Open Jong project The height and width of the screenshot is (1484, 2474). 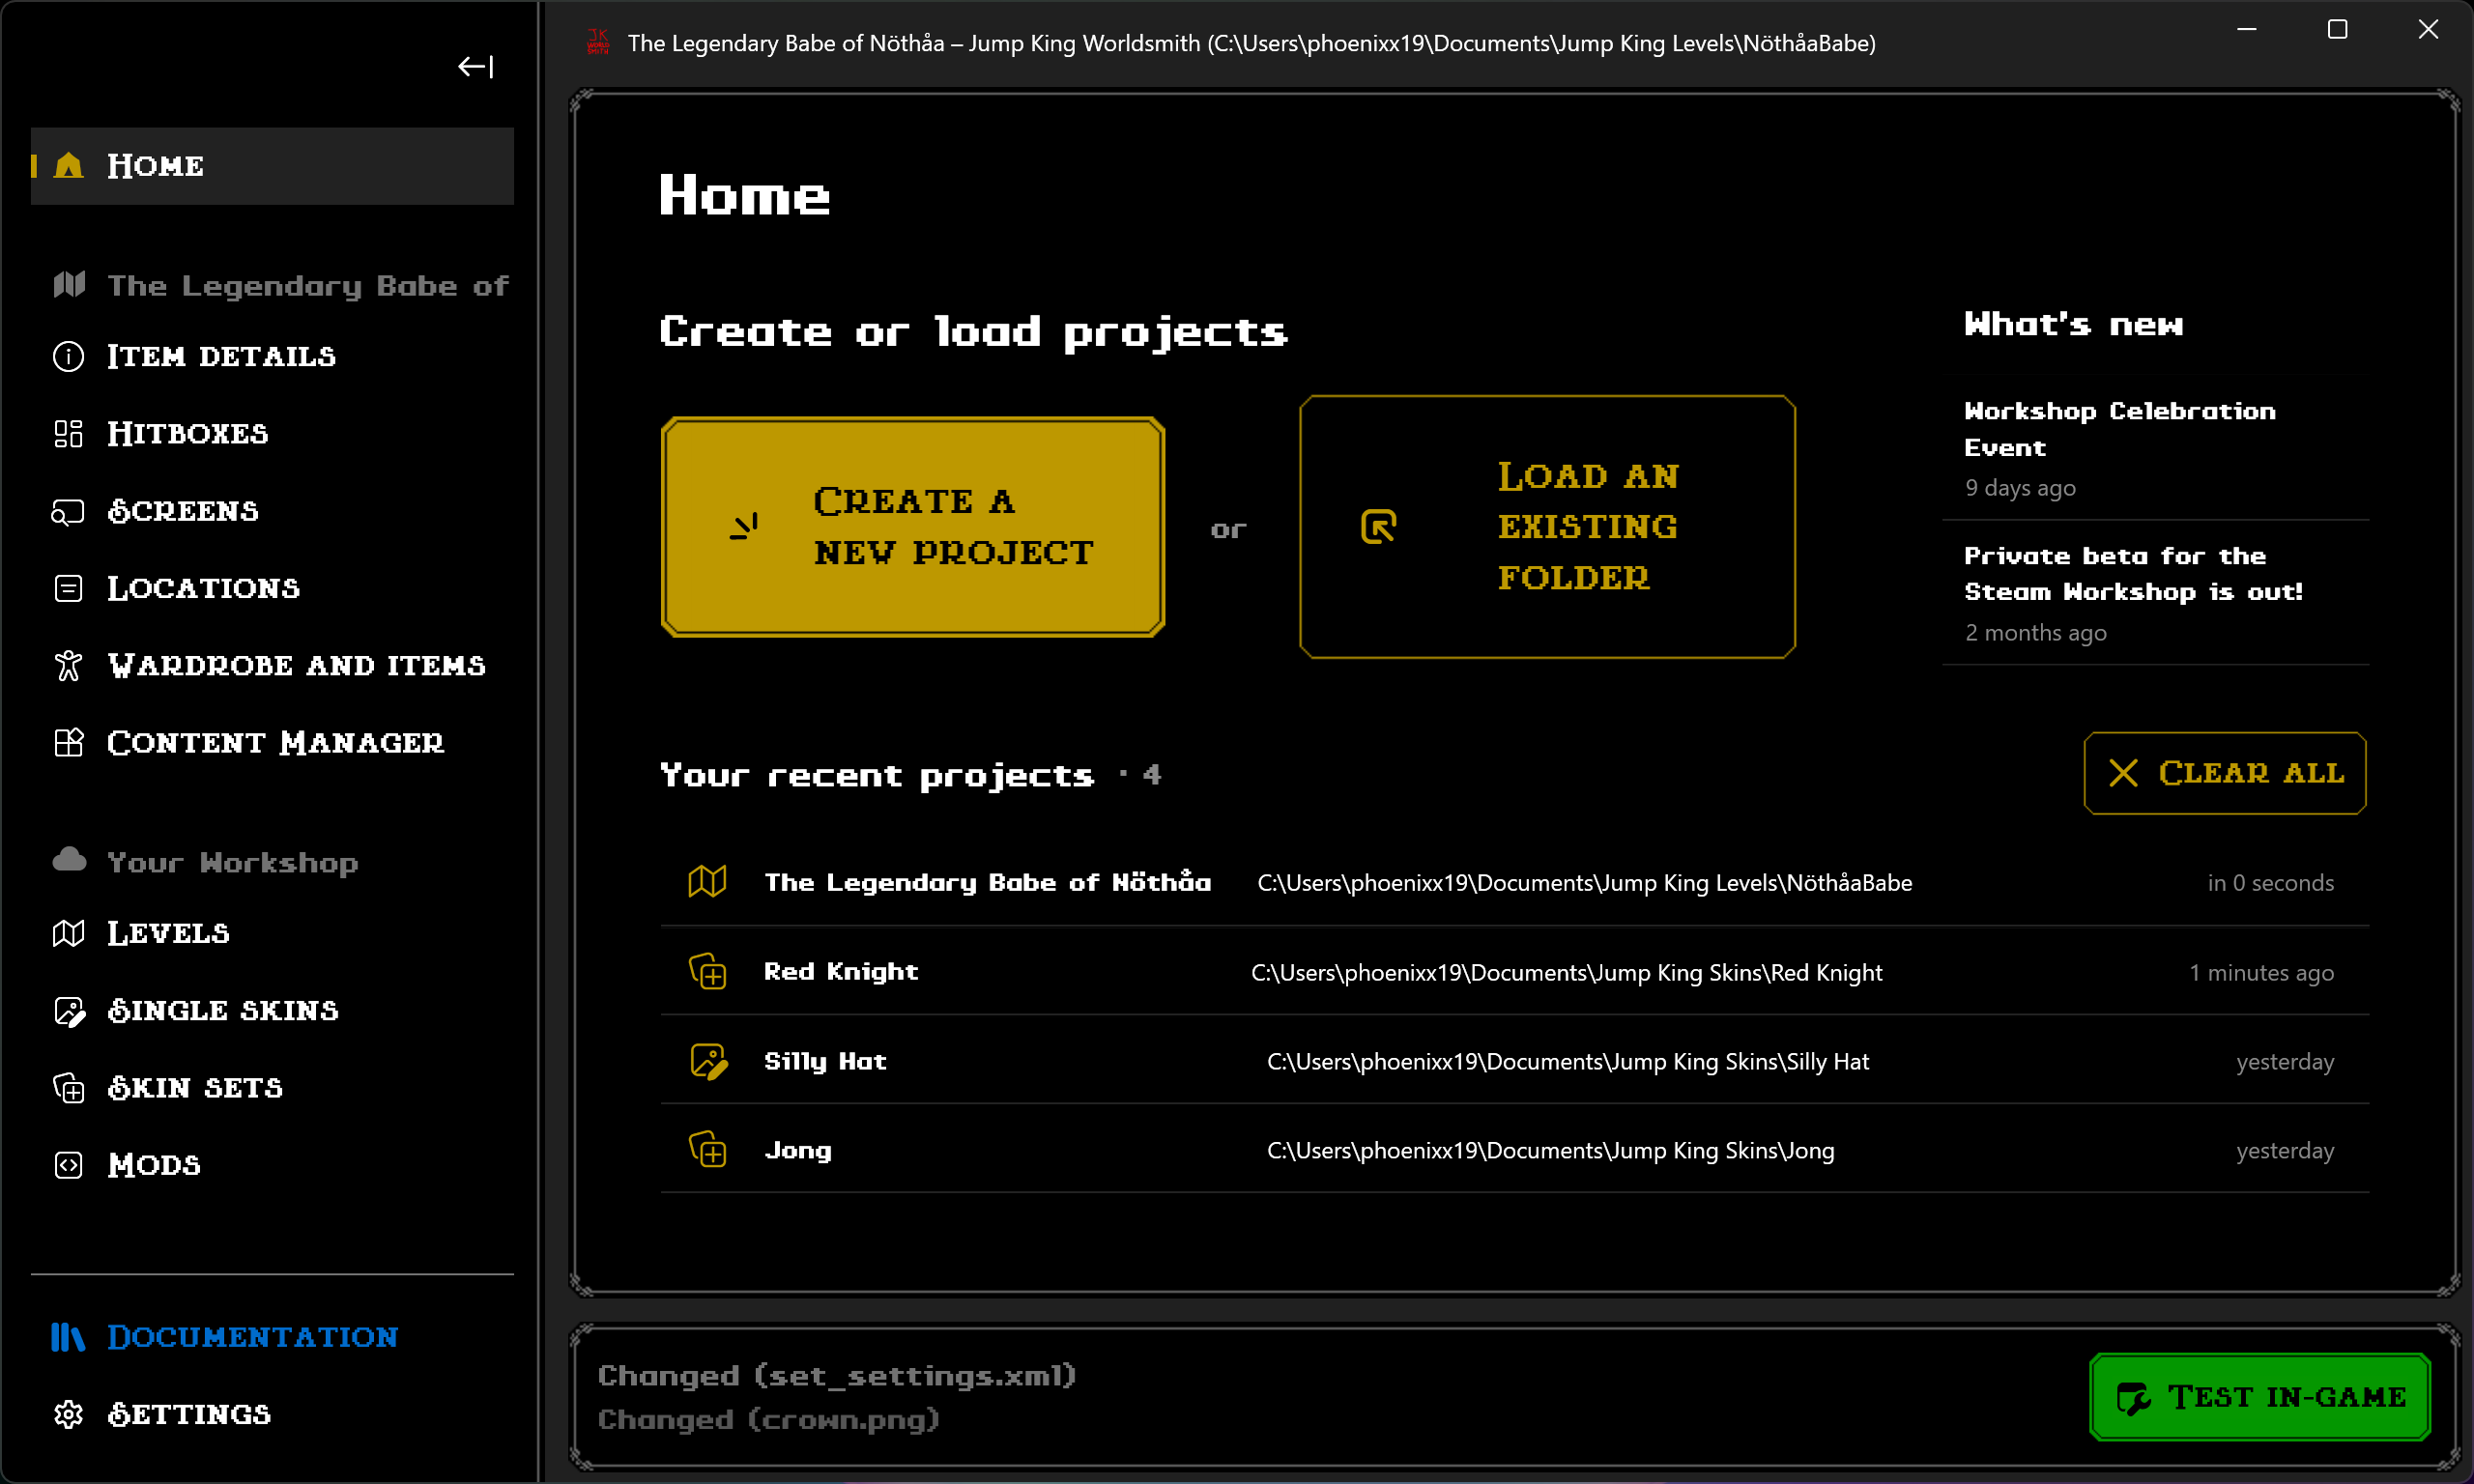pyautogui.click(x=799, y=1150)
